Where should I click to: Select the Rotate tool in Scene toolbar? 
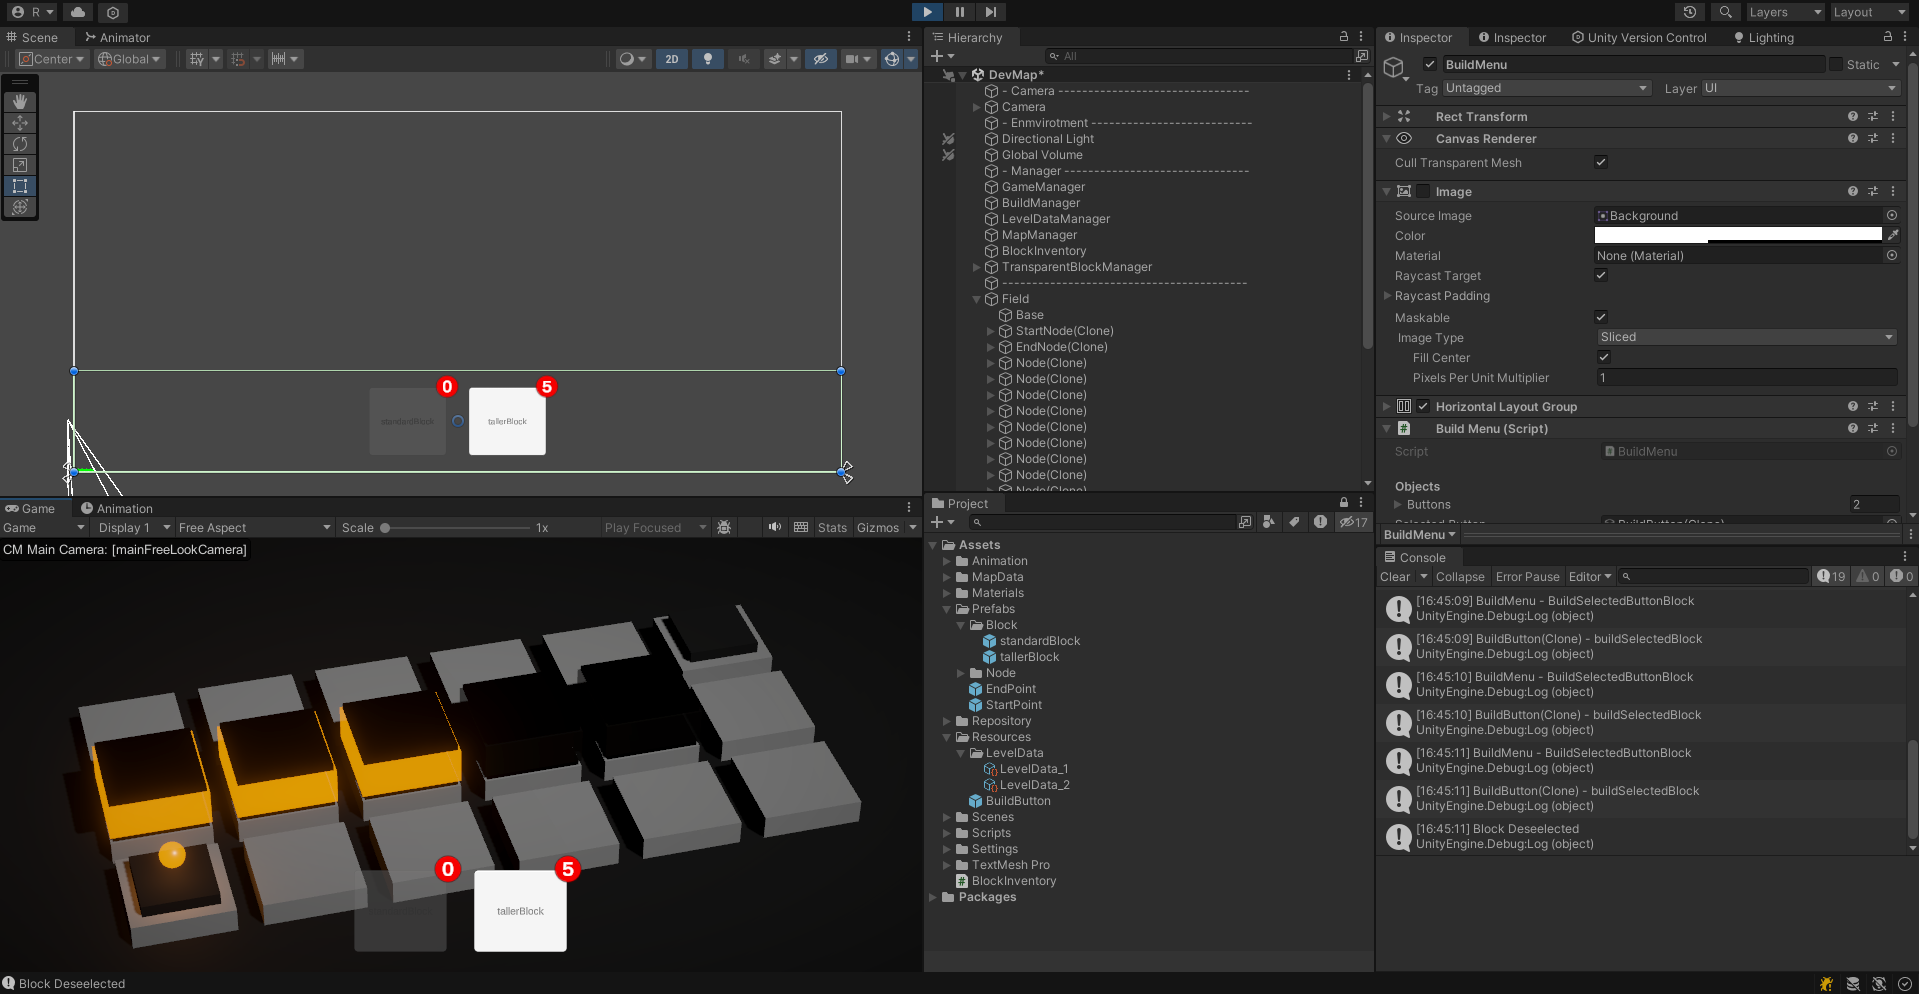(20, 144)
